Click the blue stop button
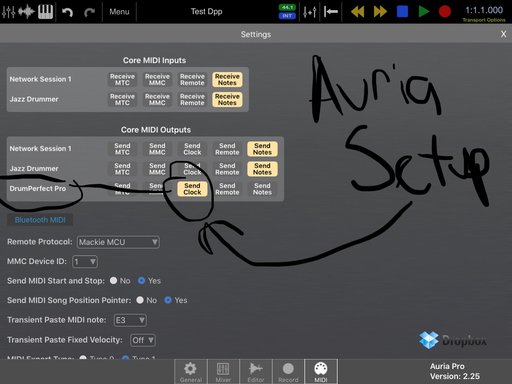 [x=402, y=11]
